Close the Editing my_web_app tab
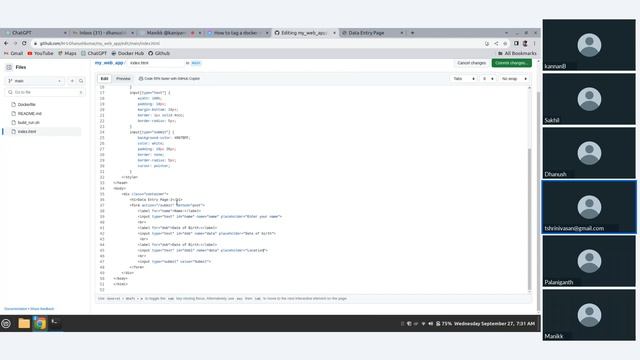The image size is (640, 360). (334, 33)
